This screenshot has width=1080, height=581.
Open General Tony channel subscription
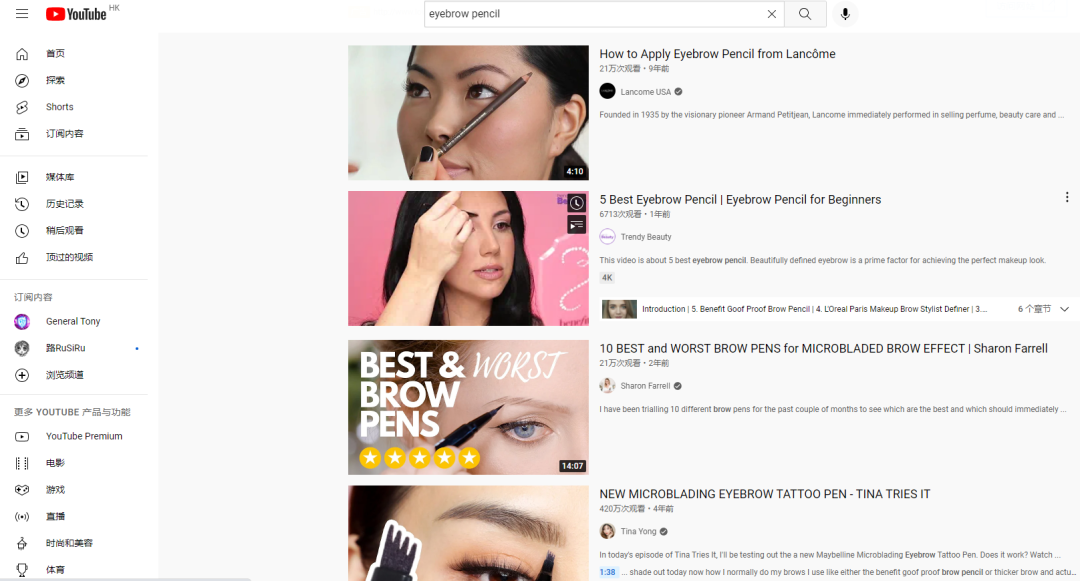tap(74, 321)
